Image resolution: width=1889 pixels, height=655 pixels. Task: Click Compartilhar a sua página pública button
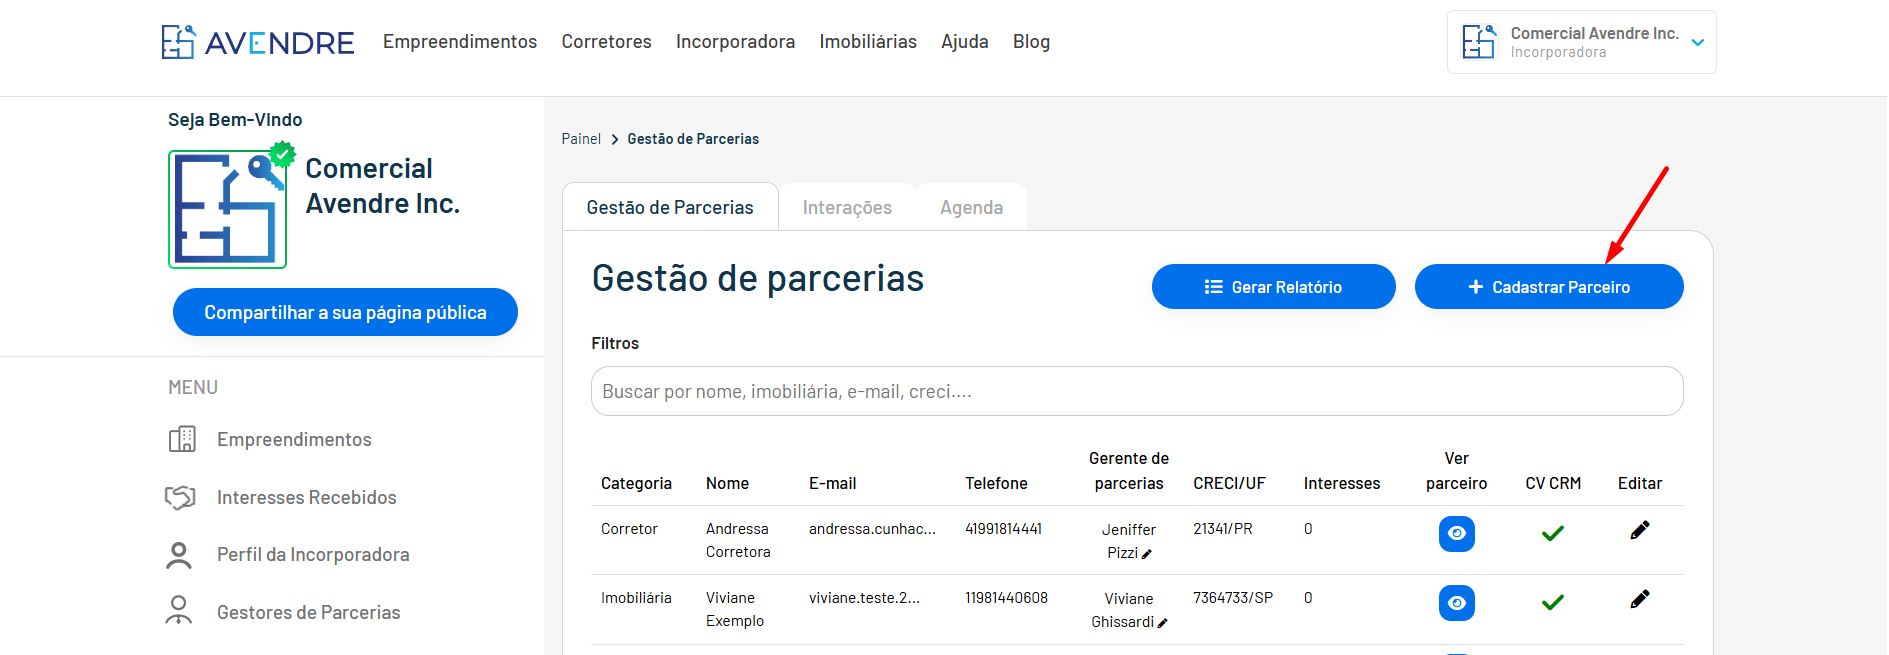(345, 312)
